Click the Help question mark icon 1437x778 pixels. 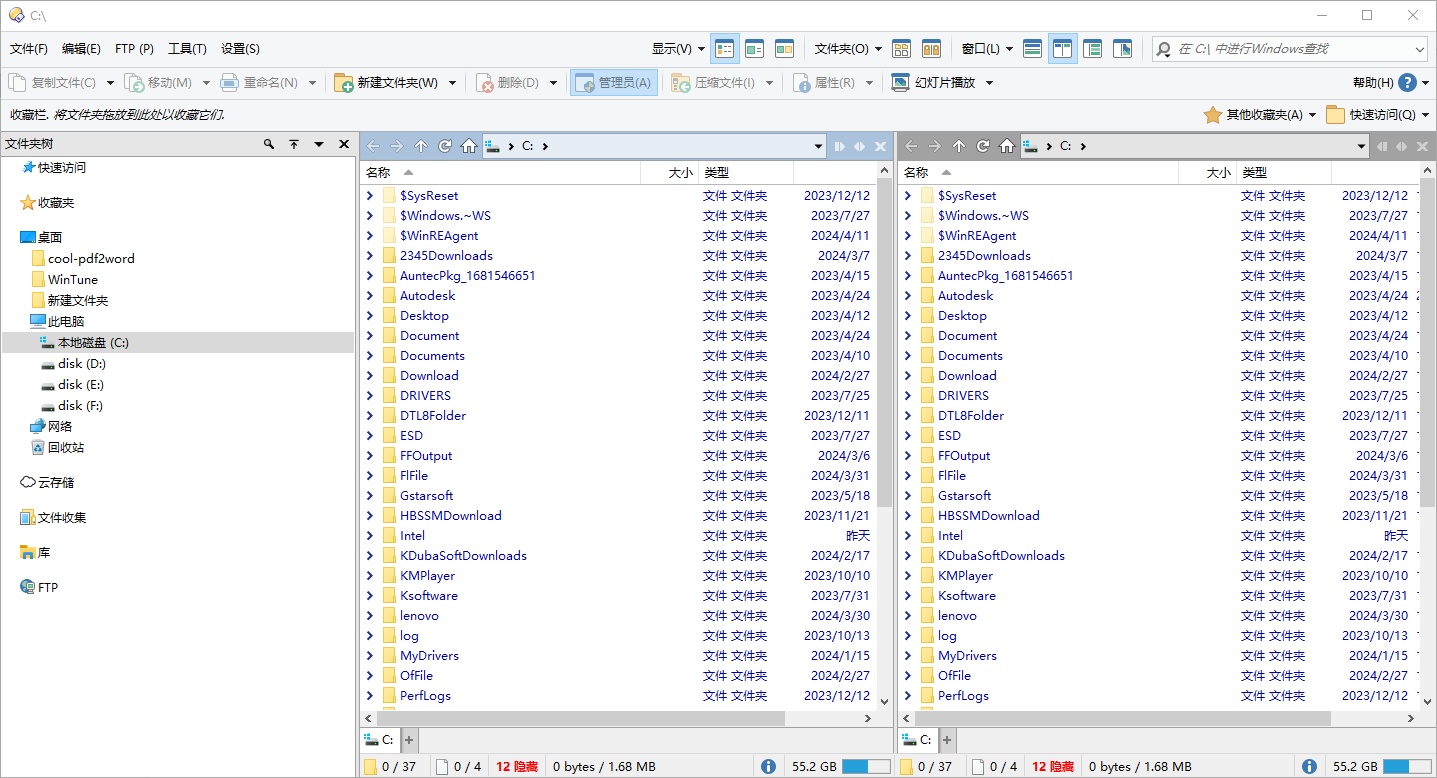pyautogui.click(x=1407, y=83)
